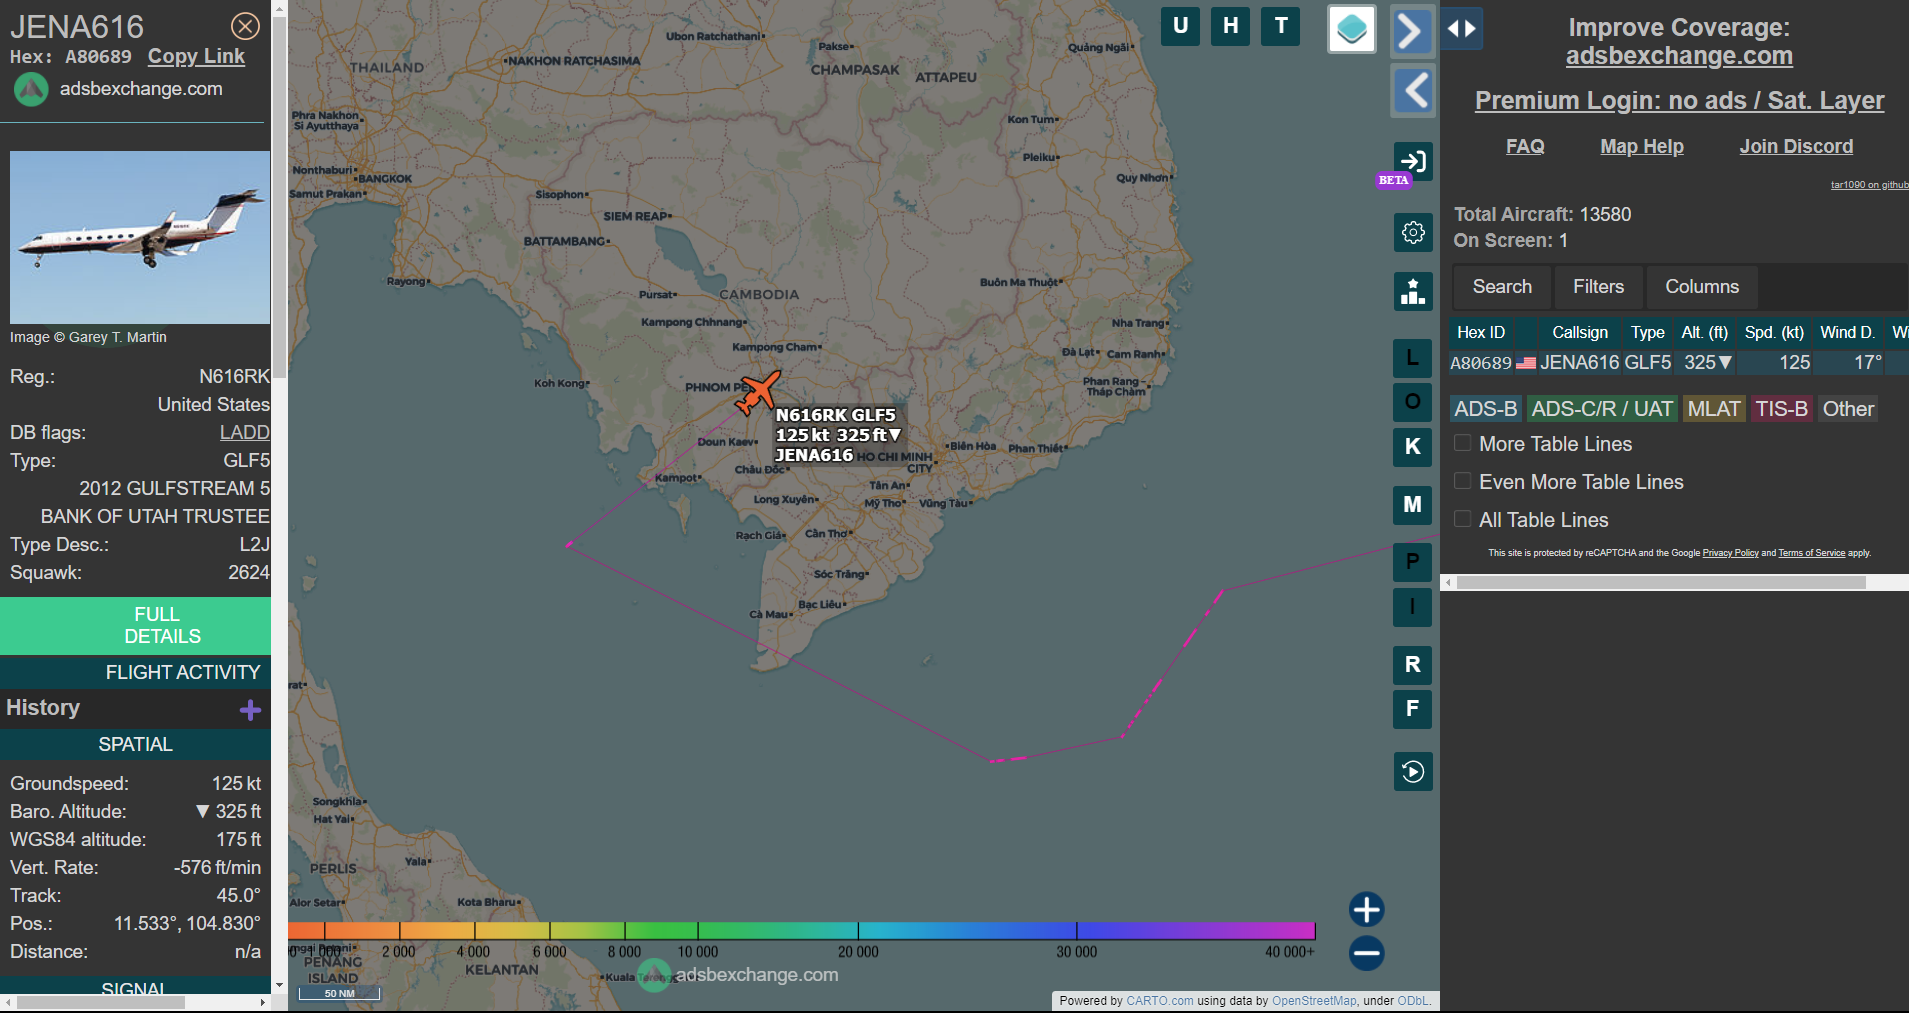Toggle the Other source filter
The image size is (1909, 1013).
pos(1848,409)
